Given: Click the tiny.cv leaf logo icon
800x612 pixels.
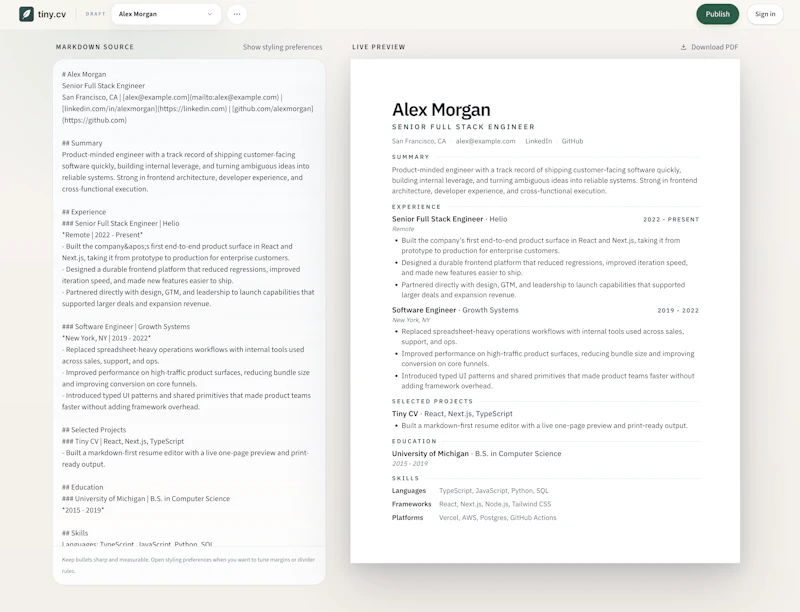Looking at the screenshot, I should pos(27,14).
